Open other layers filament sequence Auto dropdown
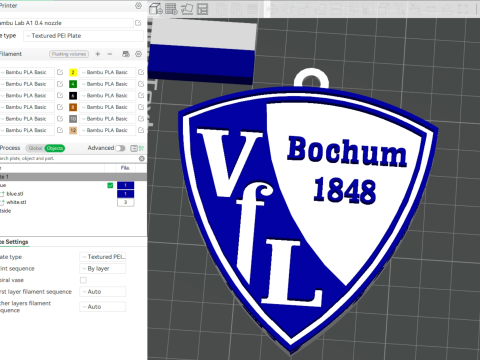The image size is (480, 360). pos(103,307)
